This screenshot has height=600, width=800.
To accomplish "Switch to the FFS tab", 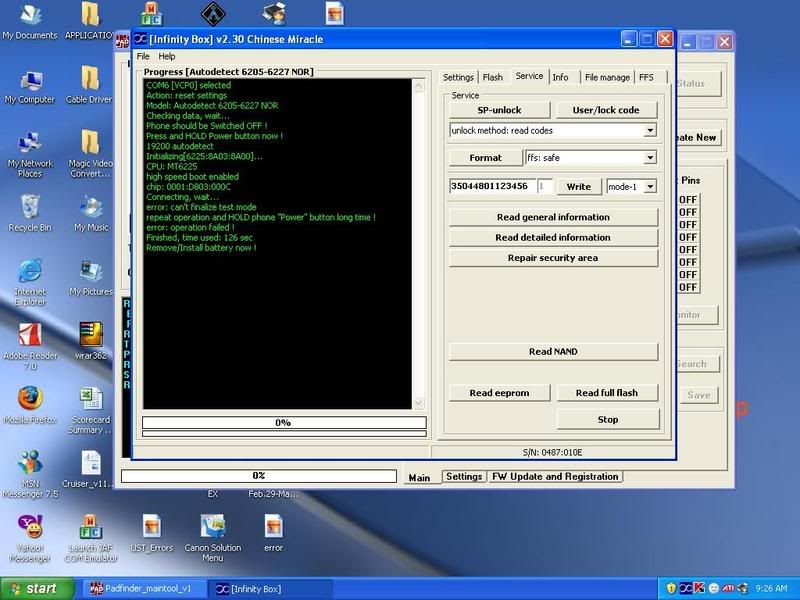I will (646, 77).
